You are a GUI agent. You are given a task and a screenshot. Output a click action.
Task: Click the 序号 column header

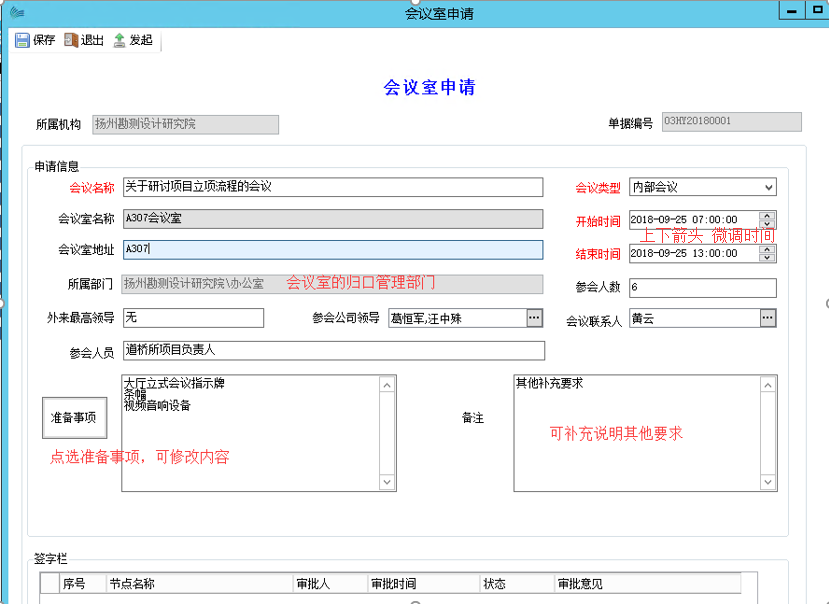(x=82, y=584)
